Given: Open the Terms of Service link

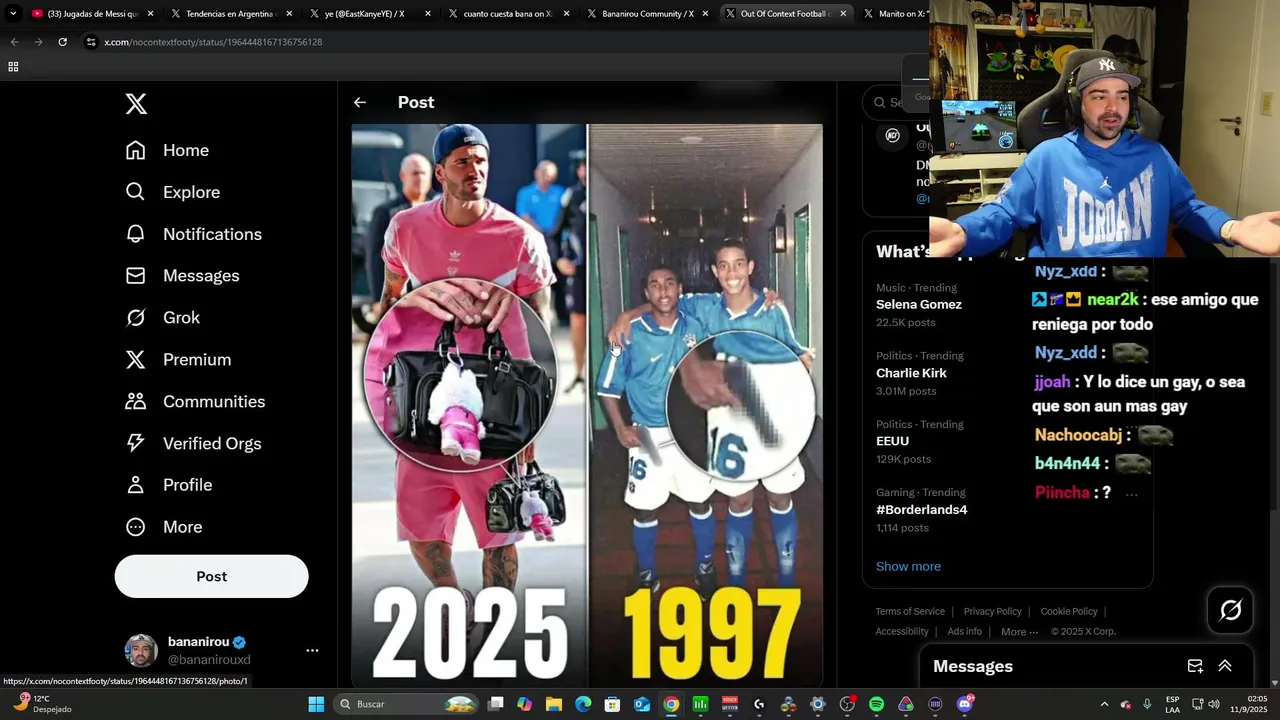Looking at the screenshot, I should (910, 611).
